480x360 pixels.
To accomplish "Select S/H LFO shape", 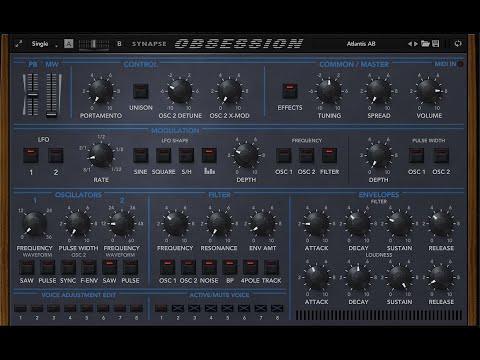I will coord(186,156).
